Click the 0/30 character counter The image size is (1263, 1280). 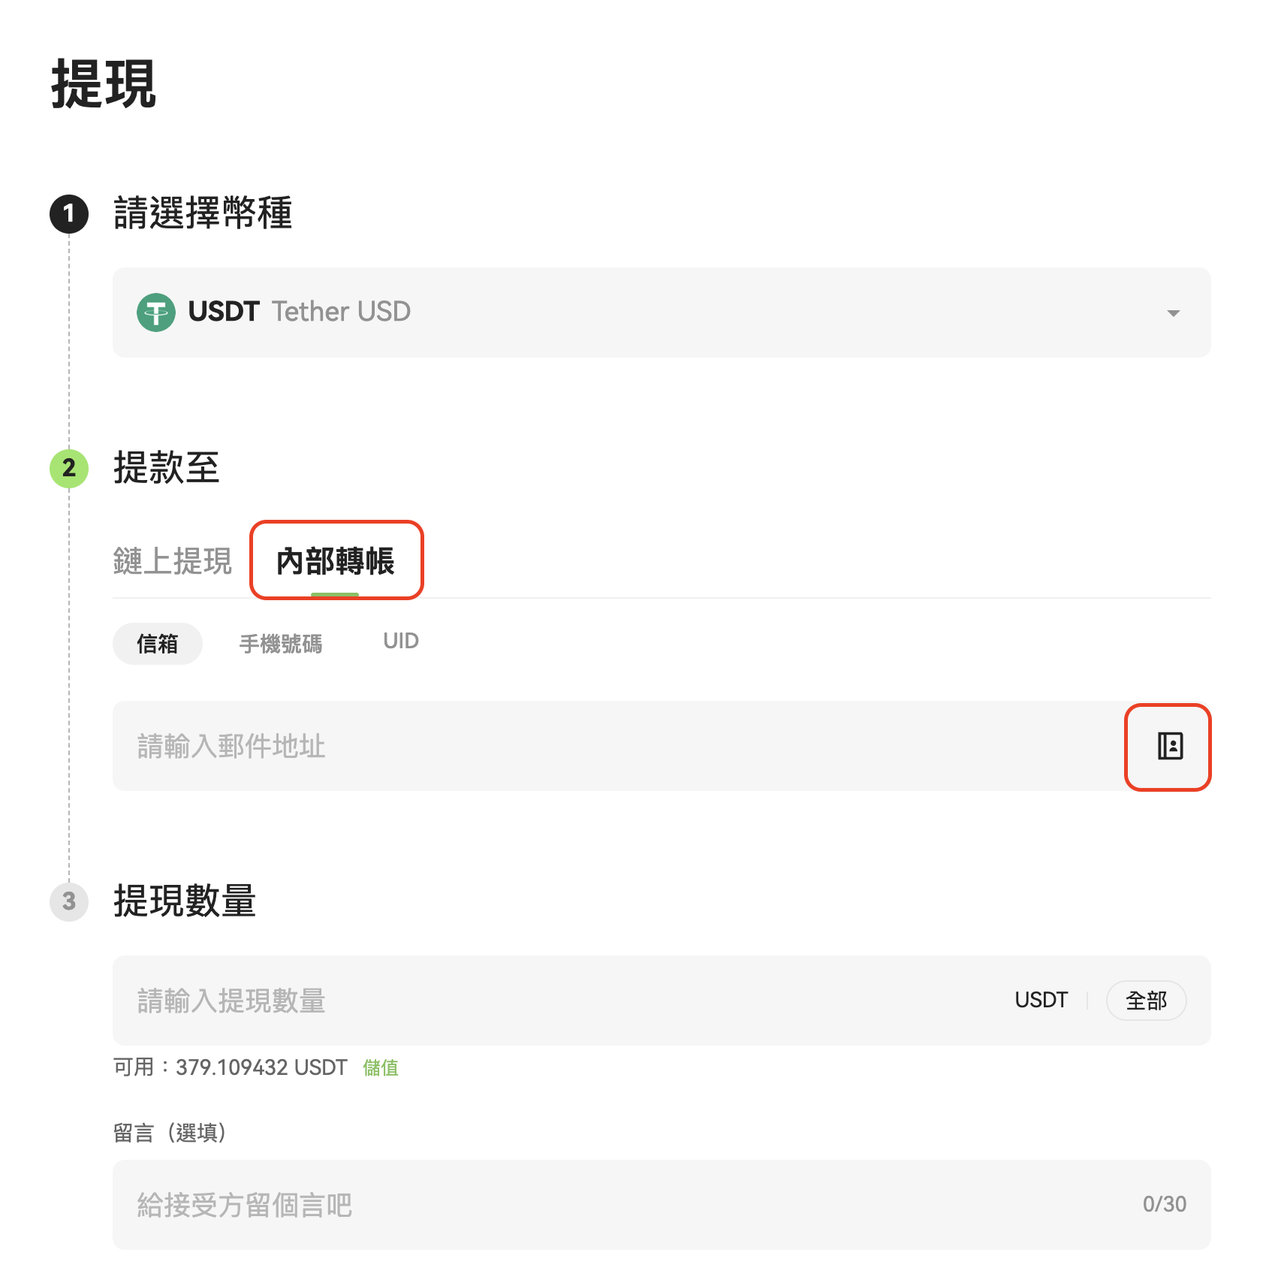point(1164,1205)
